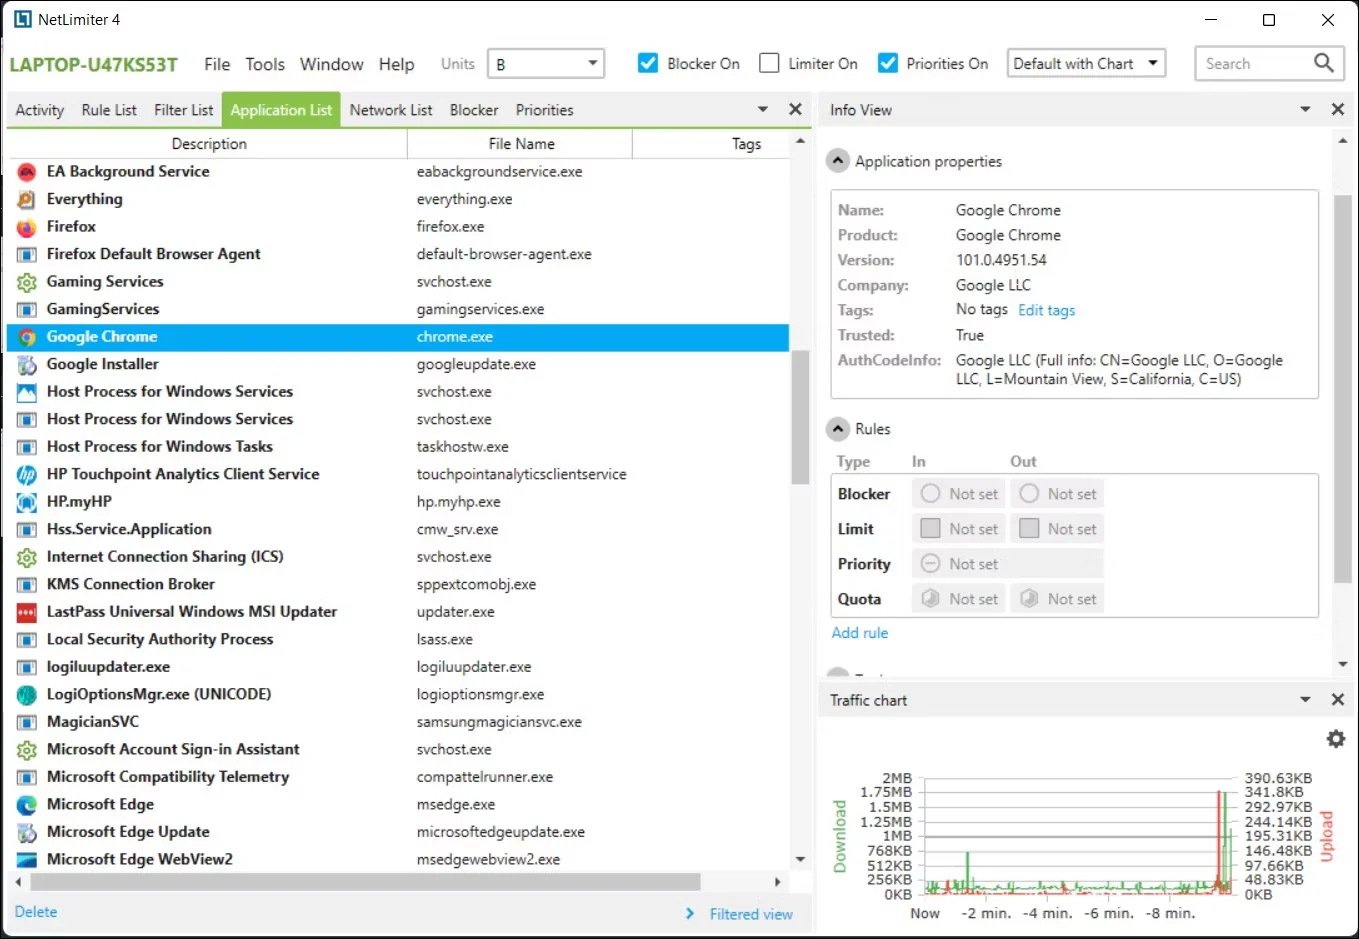Viewport: 1359px width, 939px height.
Task: Click the application list vertical scrollbar thumb
Action: tap(800, 418)
